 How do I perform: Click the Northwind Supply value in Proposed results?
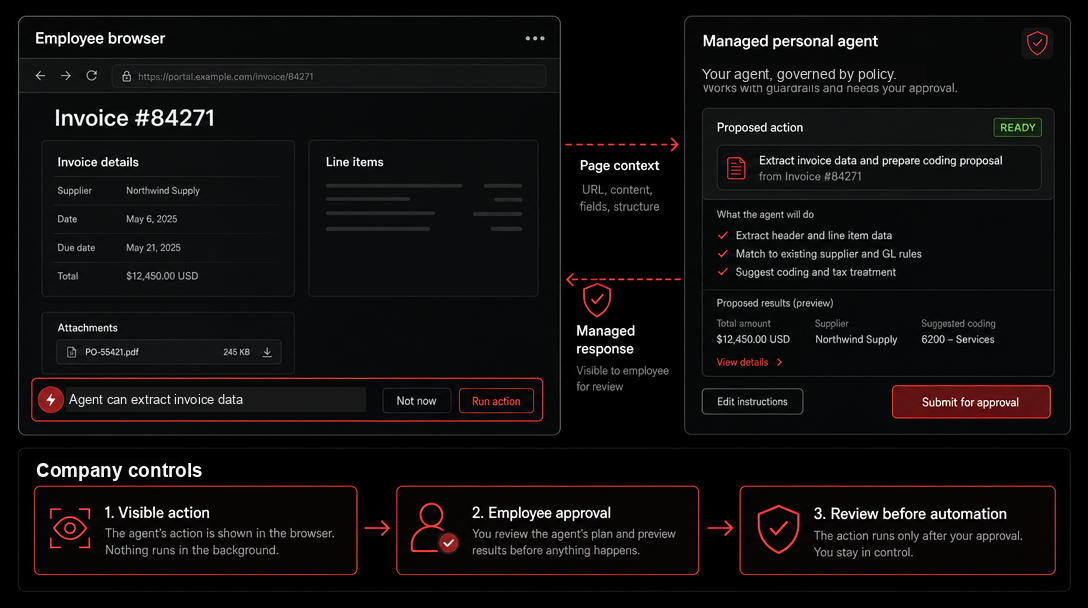[x=856, y=339]
